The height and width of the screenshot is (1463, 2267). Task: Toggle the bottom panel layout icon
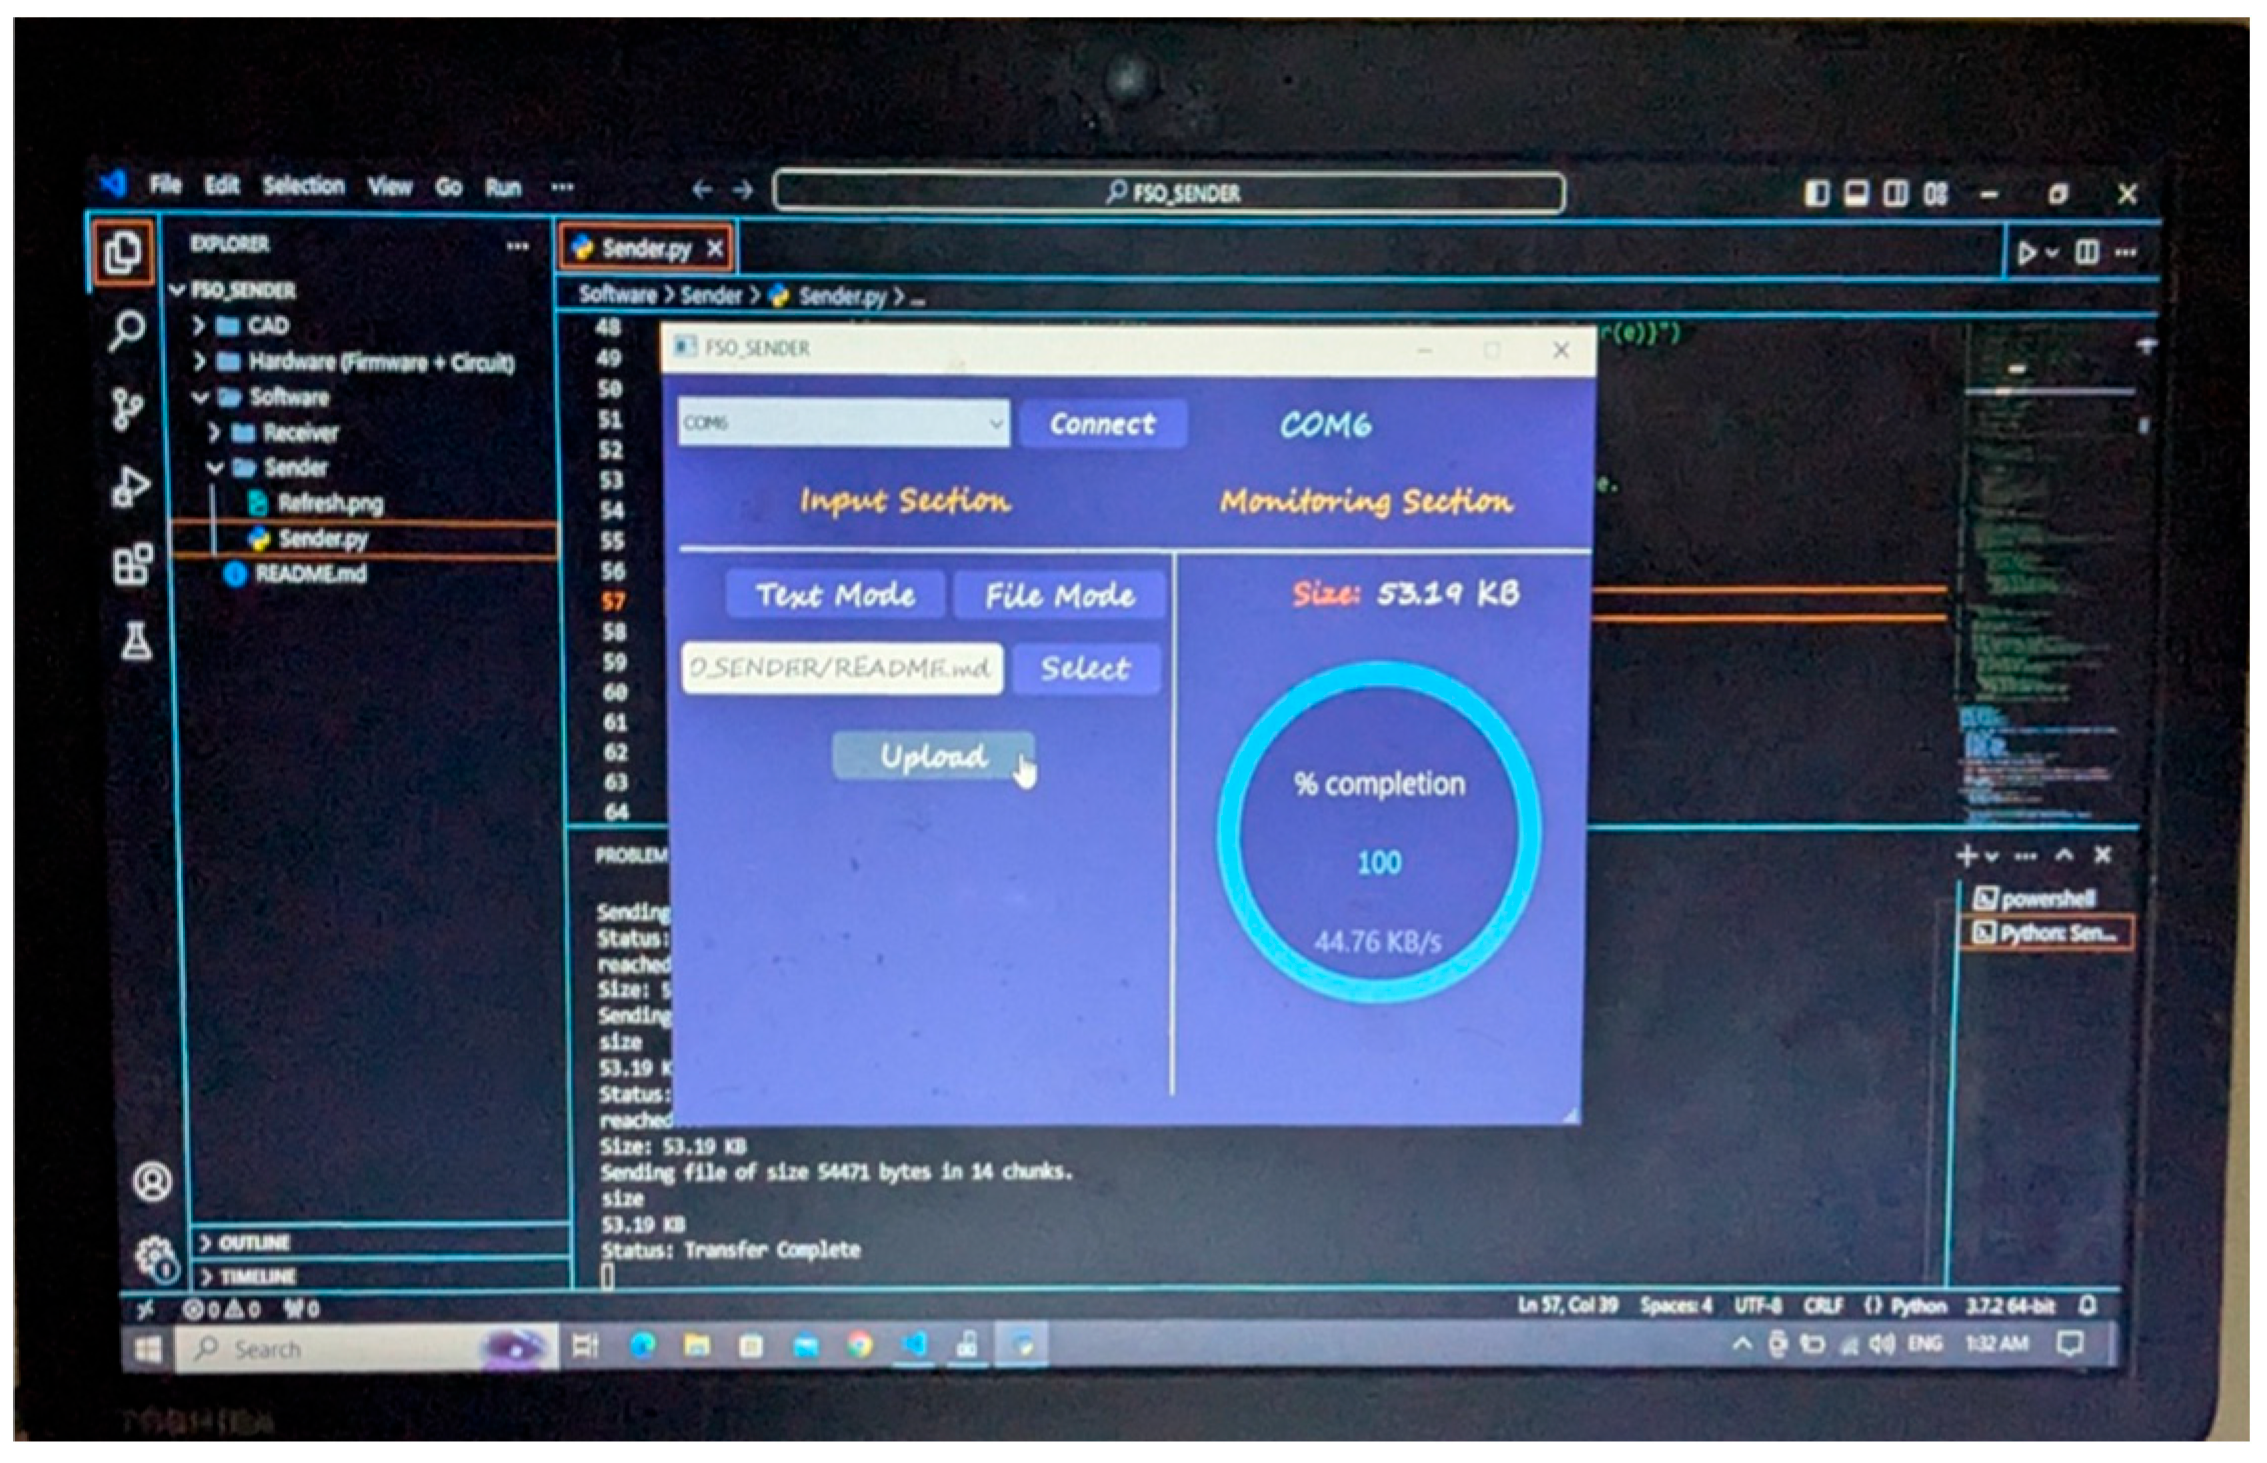[1856, 193]
